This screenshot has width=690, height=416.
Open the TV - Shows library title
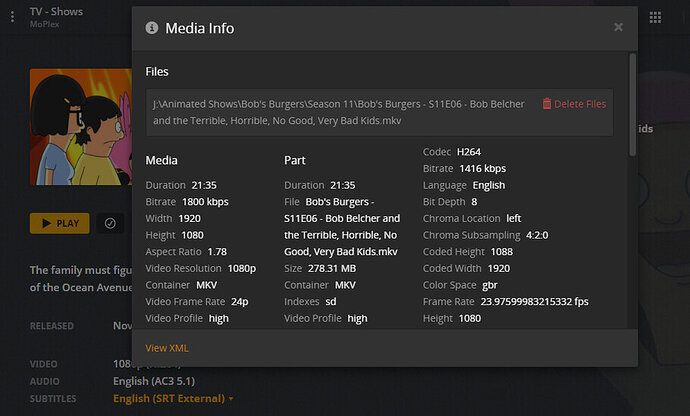[56, 12]
